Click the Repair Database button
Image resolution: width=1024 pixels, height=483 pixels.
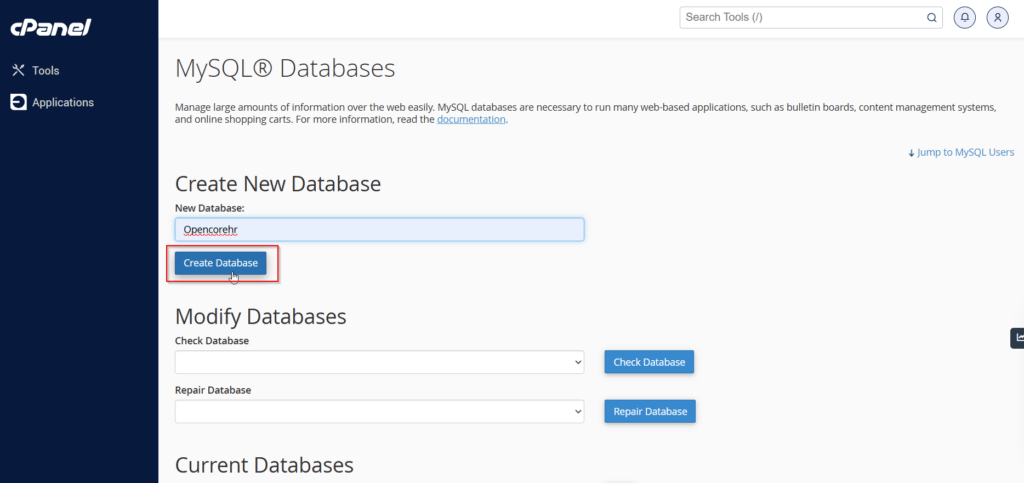tap(650, 411)
